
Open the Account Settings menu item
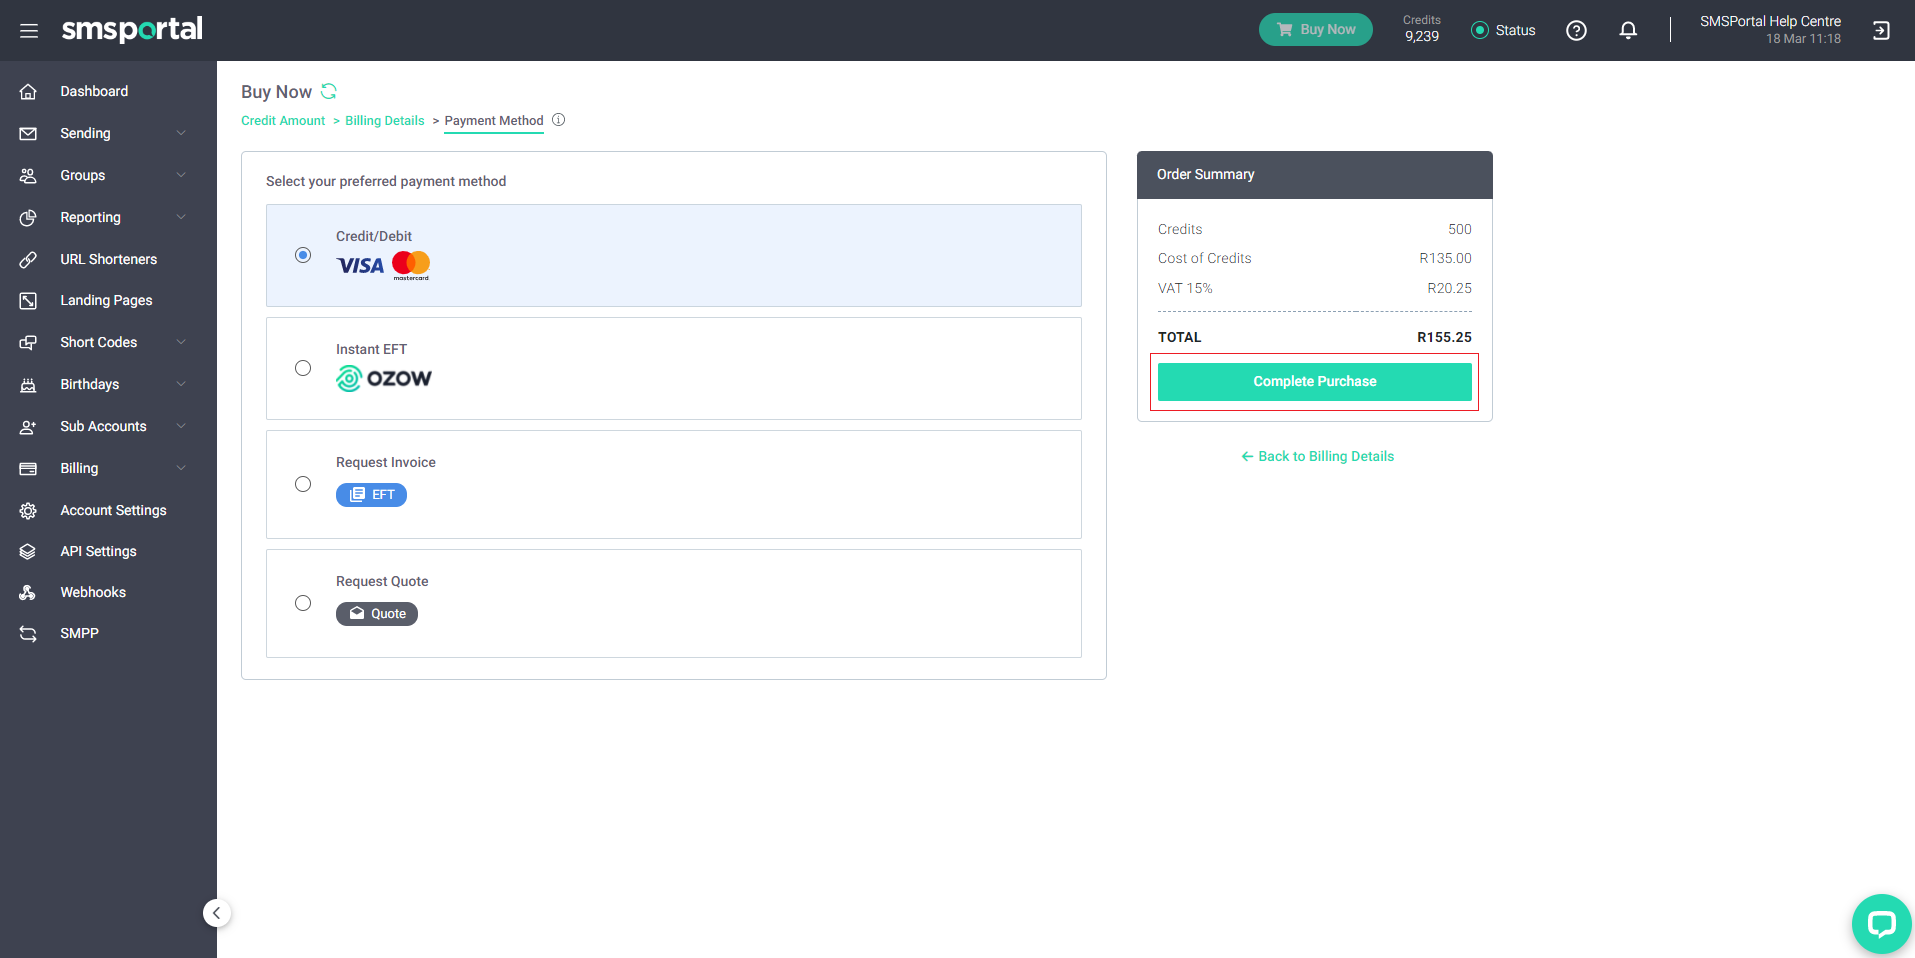click(113, 510)
